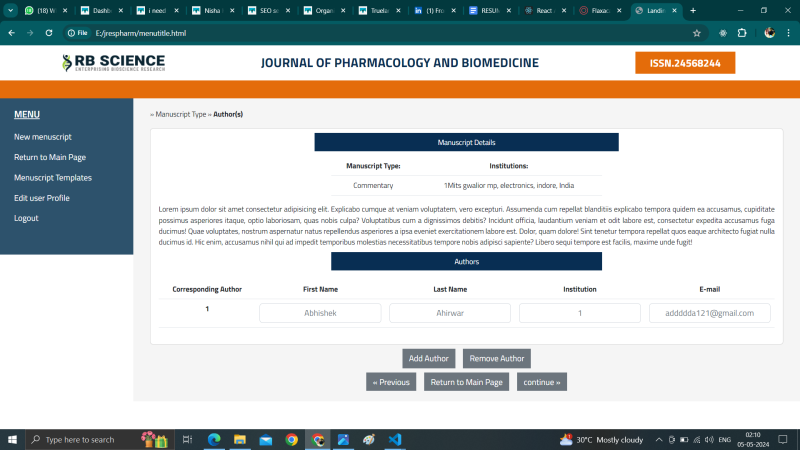Open New manuscript from the sidebar menu
The image size is (800, 450).
tap(42, 137)
